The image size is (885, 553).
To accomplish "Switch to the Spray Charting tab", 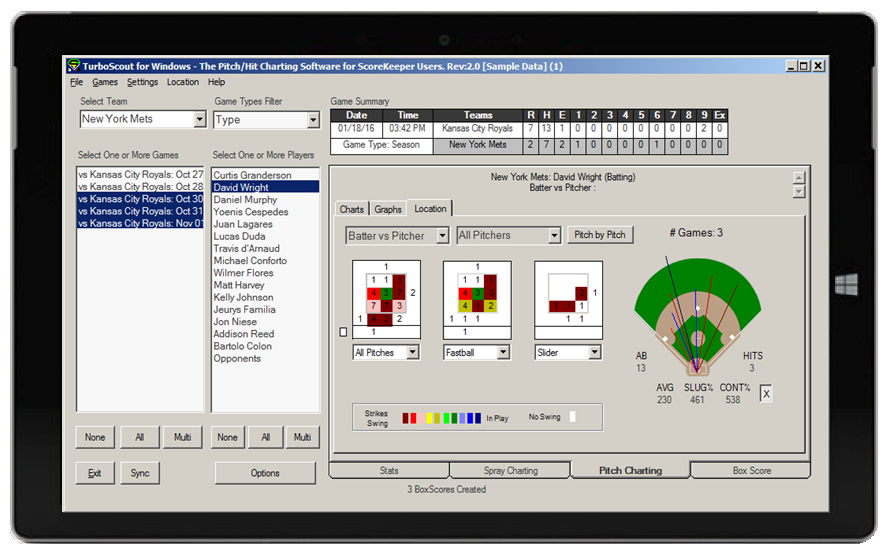I will click(x=510, y=471).
